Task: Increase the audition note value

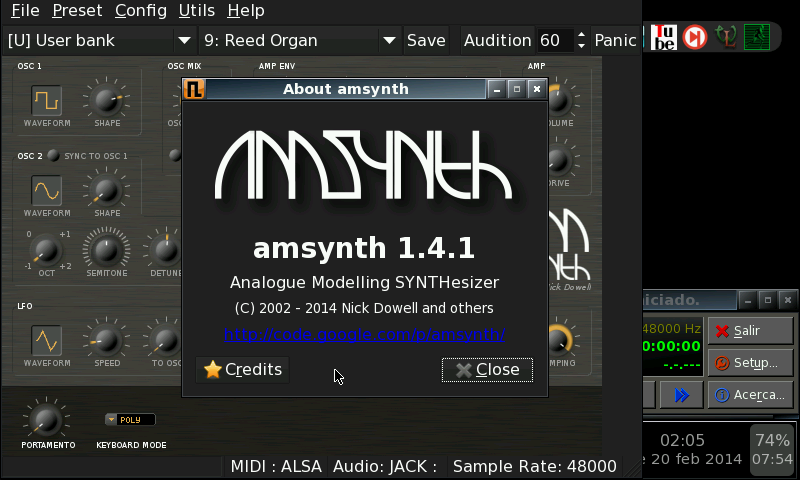Action: (581, 34)
